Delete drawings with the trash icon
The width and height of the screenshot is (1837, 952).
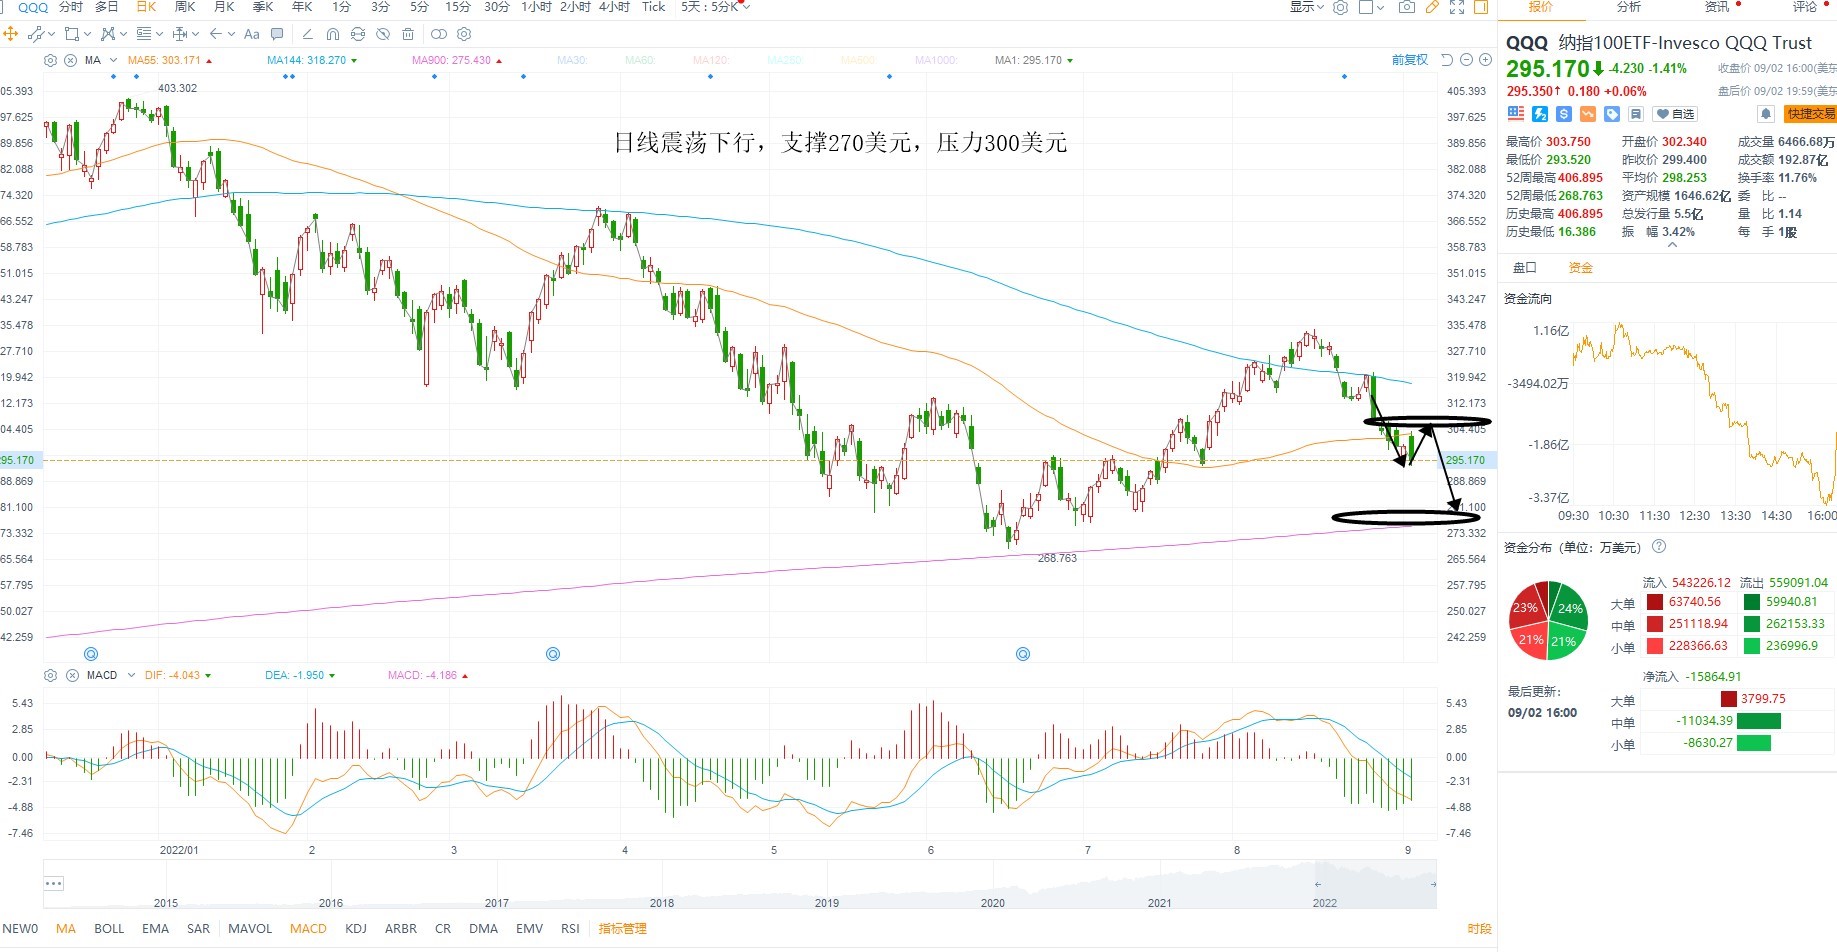pyautogui.click(x=408, y=34)
